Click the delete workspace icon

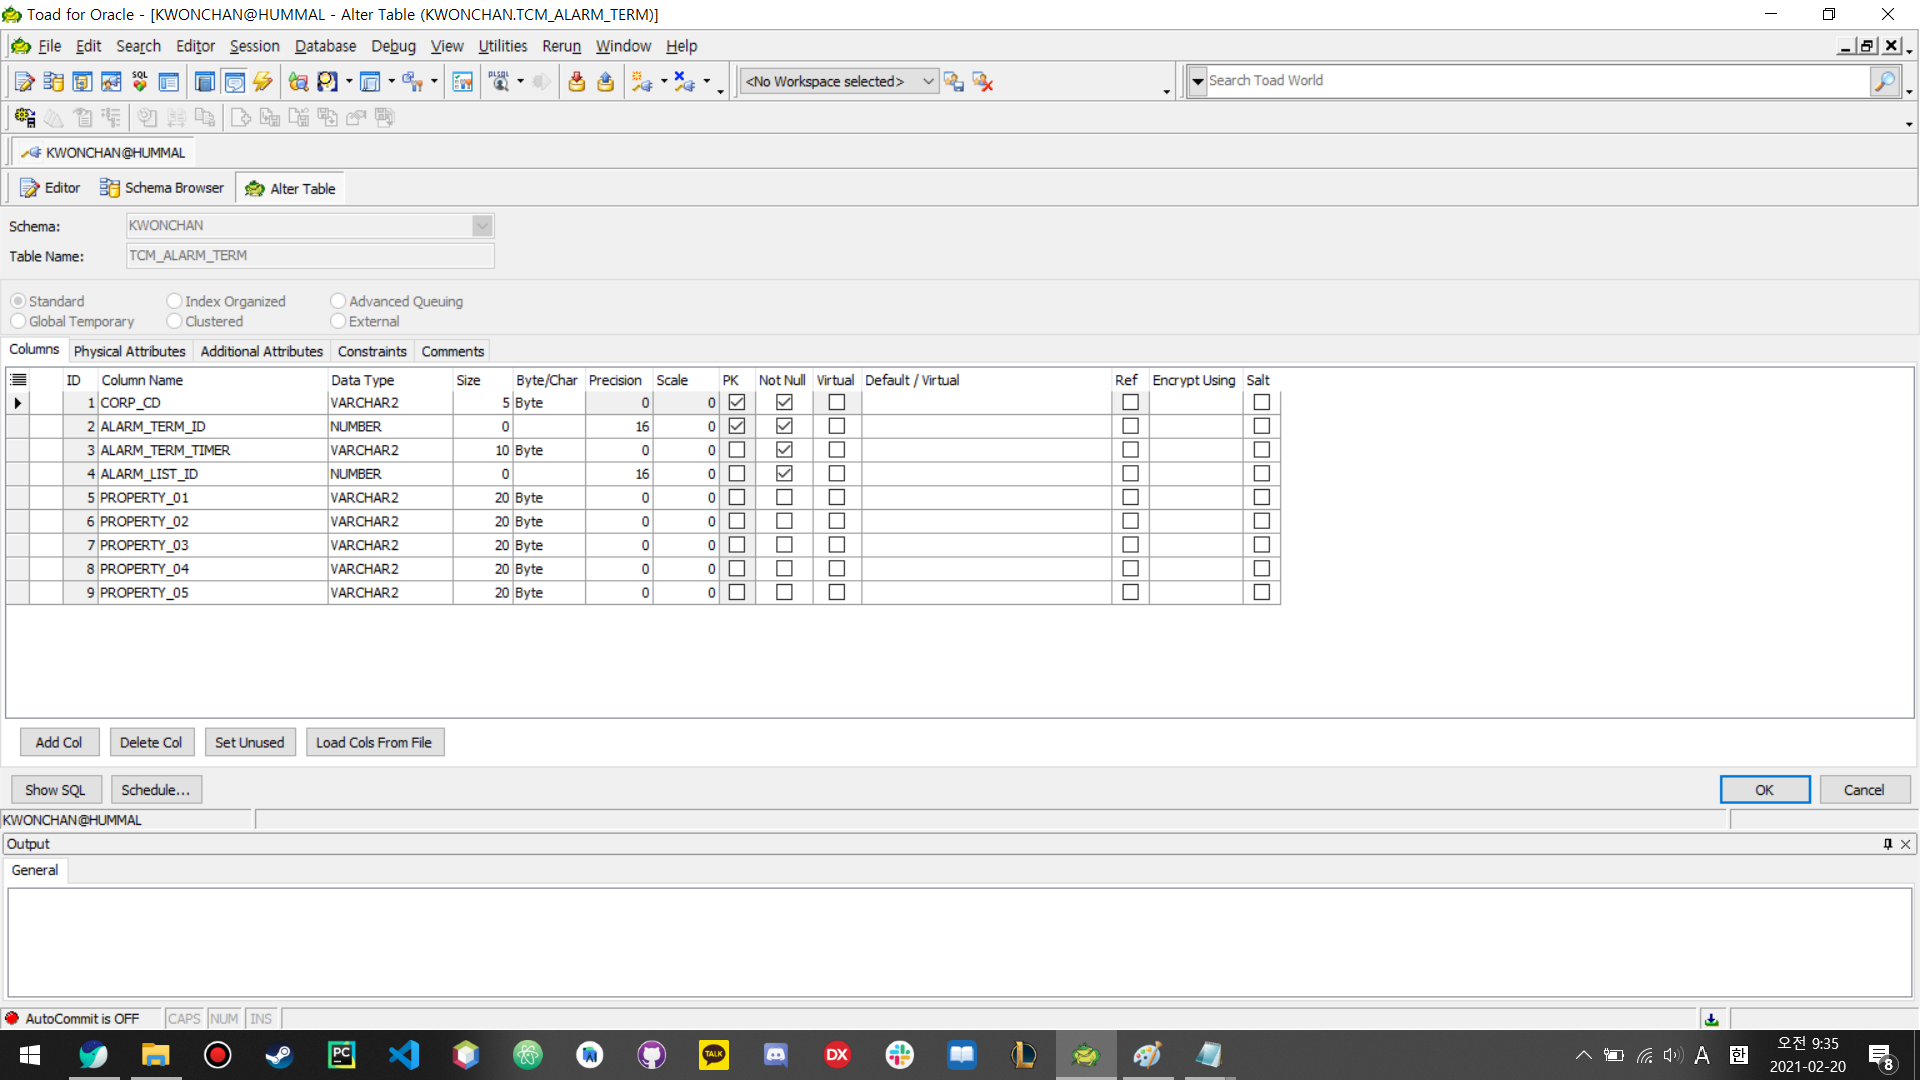[982, 82]
